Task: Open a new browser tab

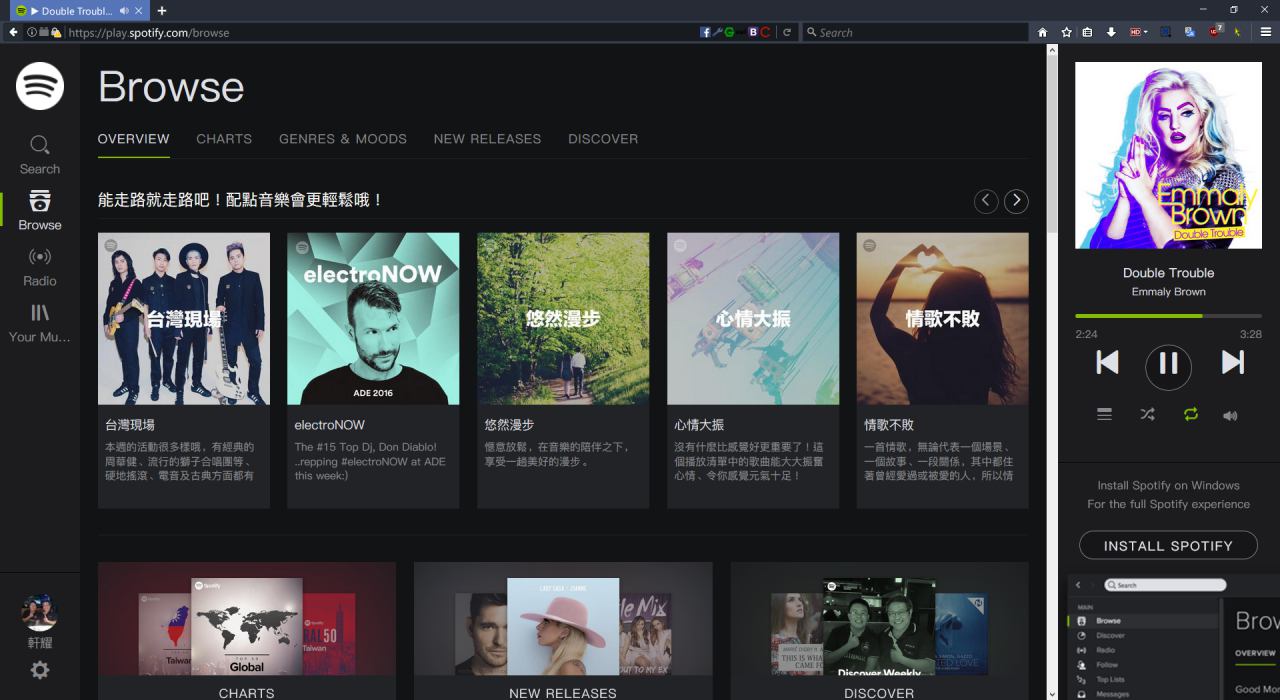Action: click(162, 11)
